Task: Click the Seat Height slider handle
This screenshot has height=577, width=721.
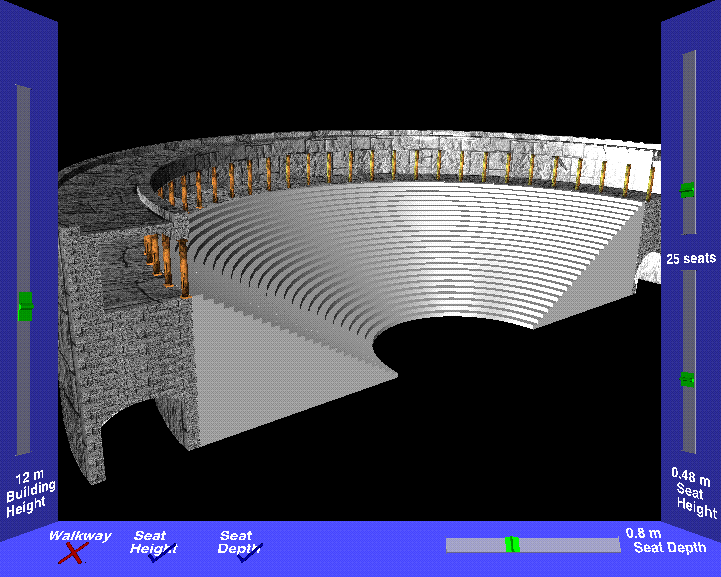Action: pyautogui.click(x=687, y=379)
